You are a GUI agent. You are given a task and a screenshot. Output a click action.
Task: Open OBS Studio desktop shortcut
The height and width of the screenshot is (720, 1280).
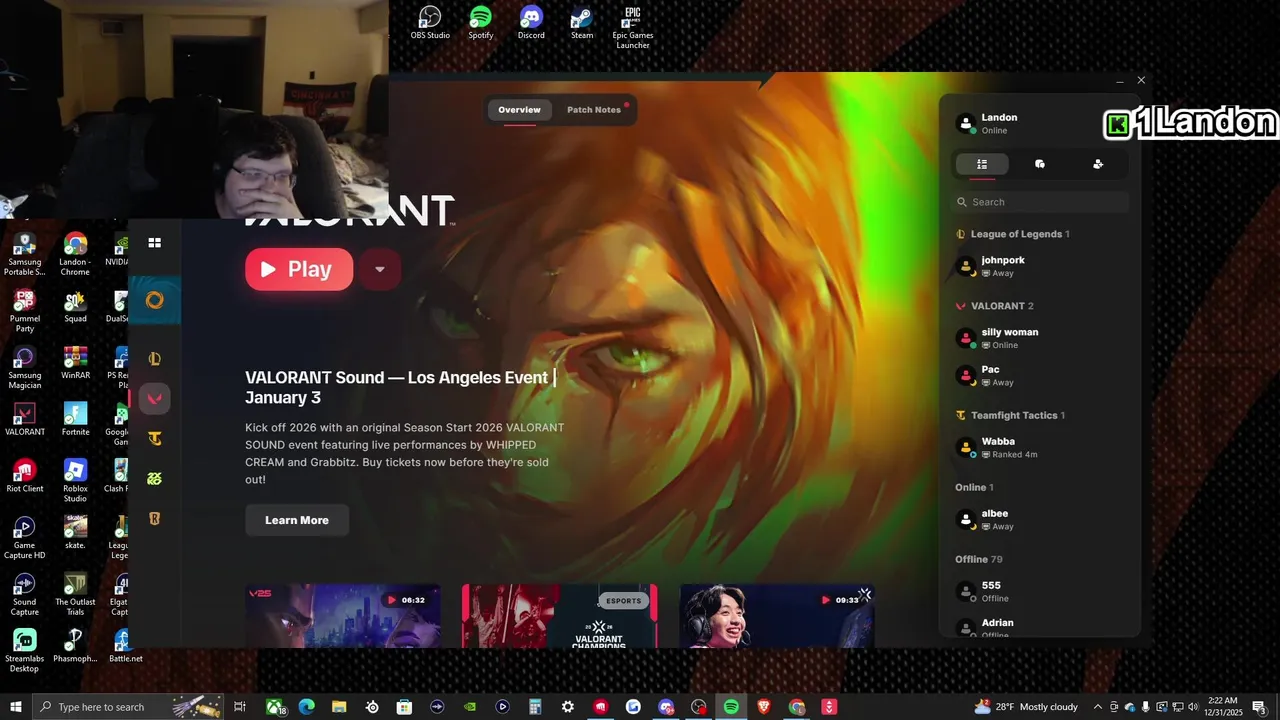click(430, 22)
